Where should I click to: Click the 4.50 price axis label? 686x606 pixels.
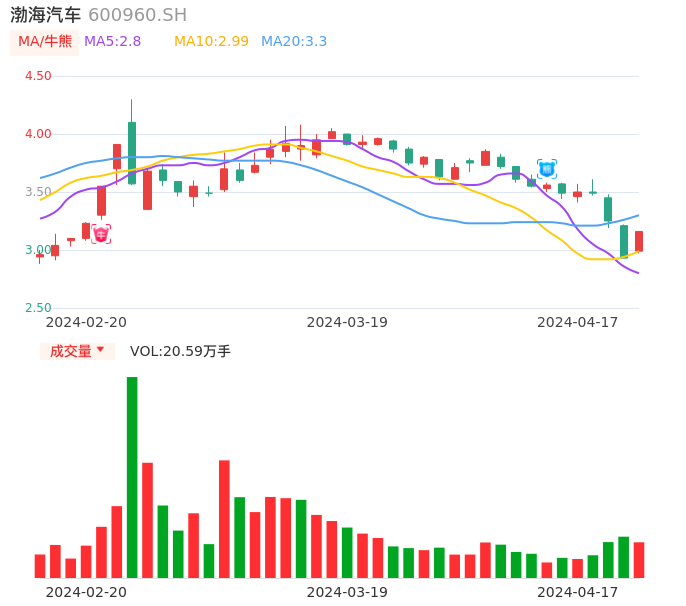38,76
